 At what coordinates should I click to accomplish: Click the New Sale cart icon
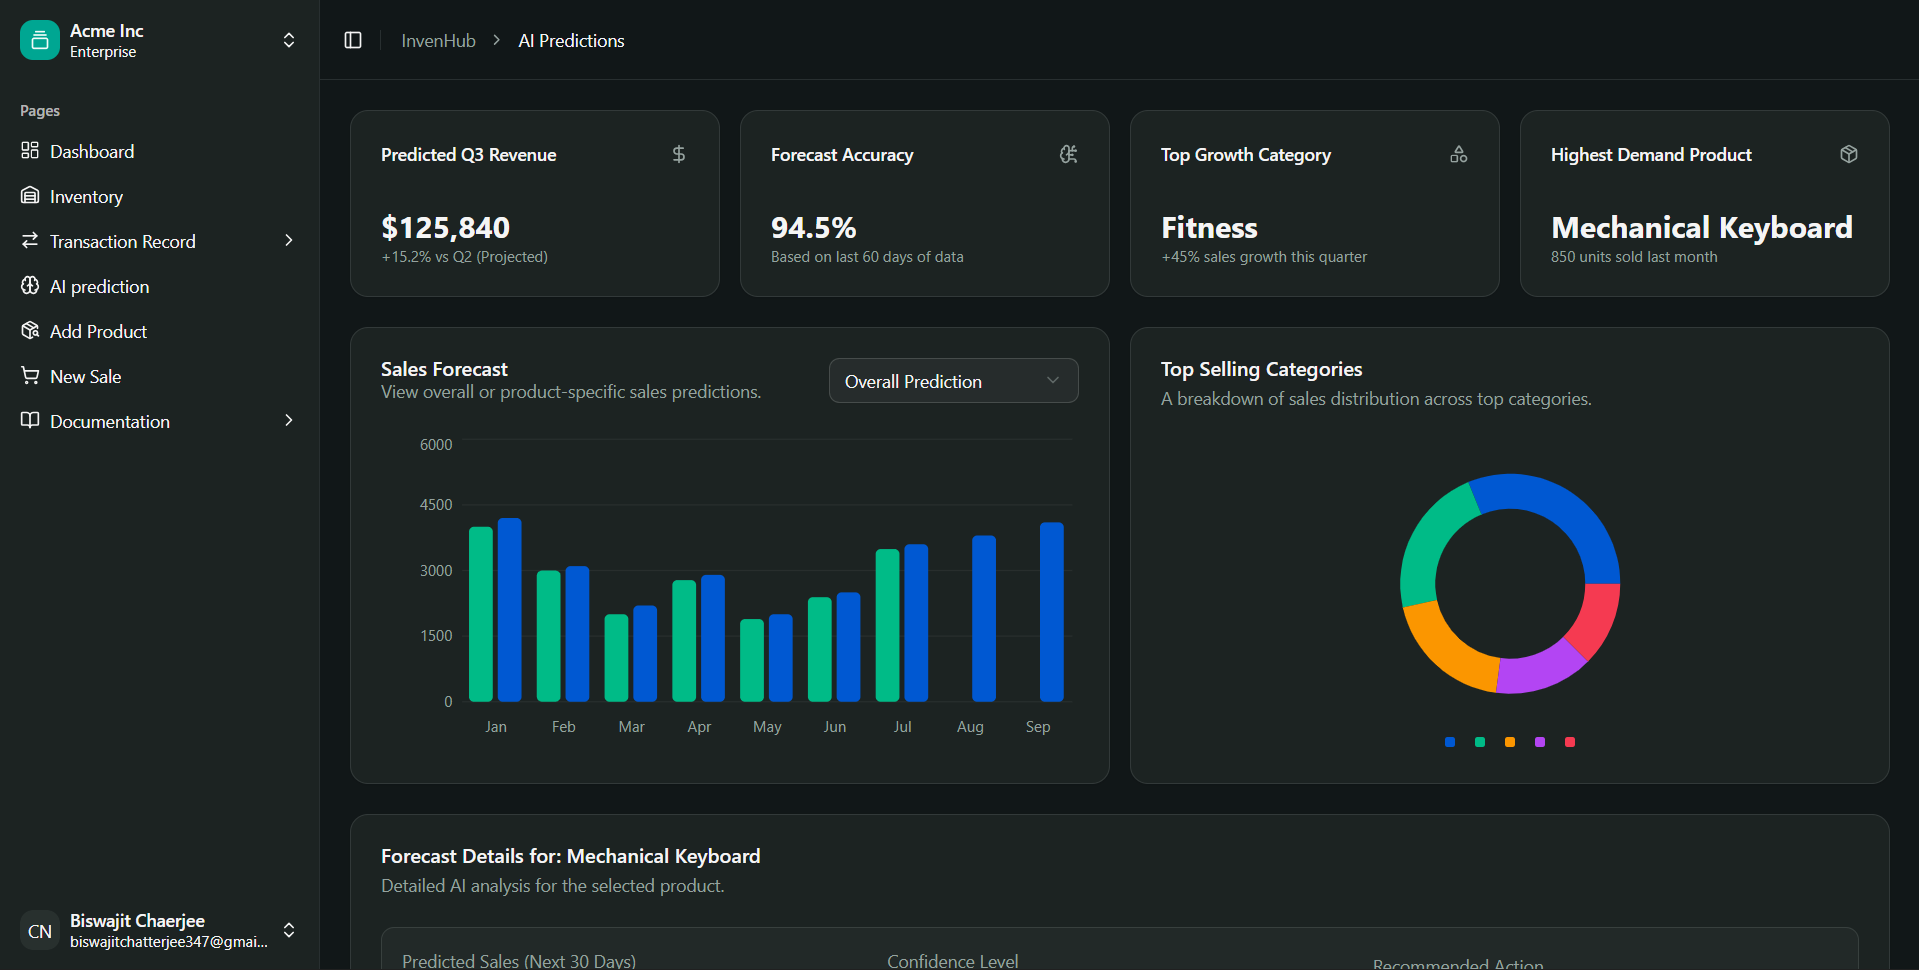point(30,376)
